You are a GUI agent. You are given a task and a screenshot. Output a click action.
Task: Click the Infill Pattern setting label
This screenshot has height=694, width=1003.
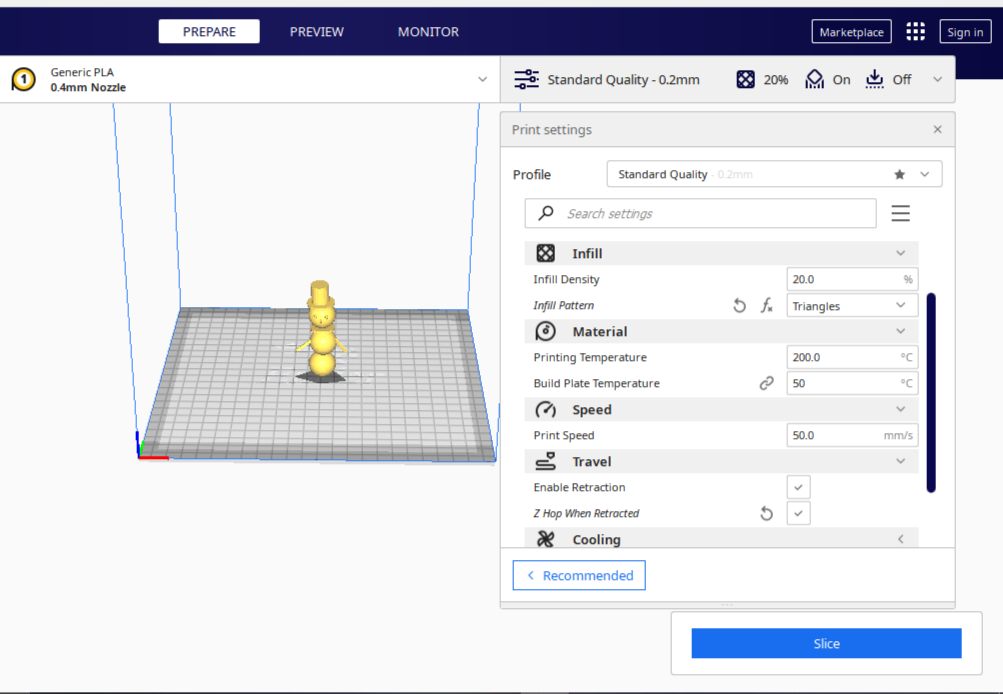click(x=564, y=306)
